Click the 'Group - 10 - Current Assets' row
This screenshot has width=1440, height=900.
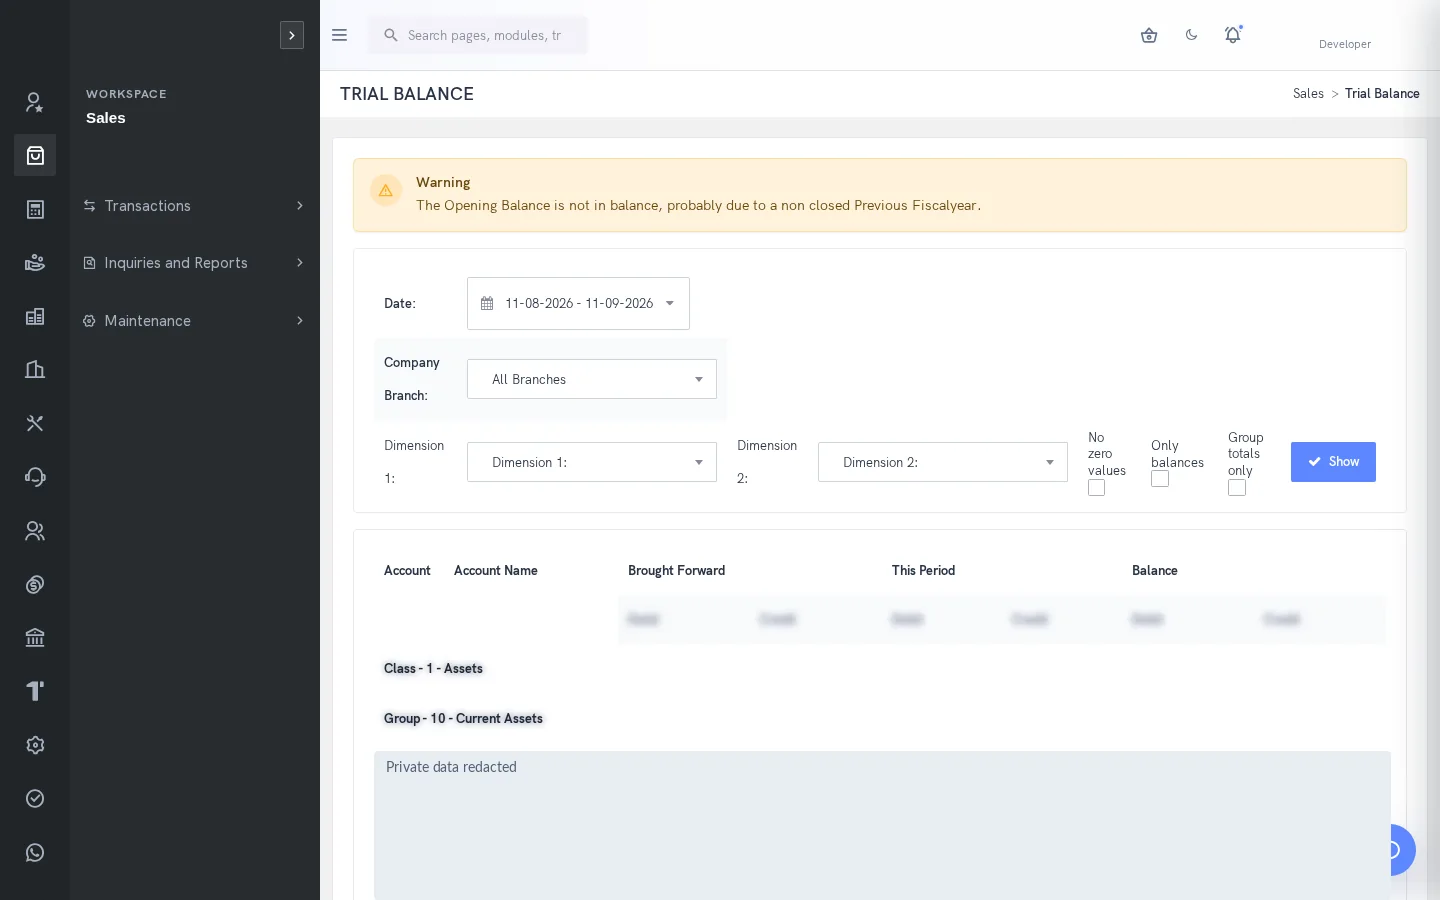463,719
